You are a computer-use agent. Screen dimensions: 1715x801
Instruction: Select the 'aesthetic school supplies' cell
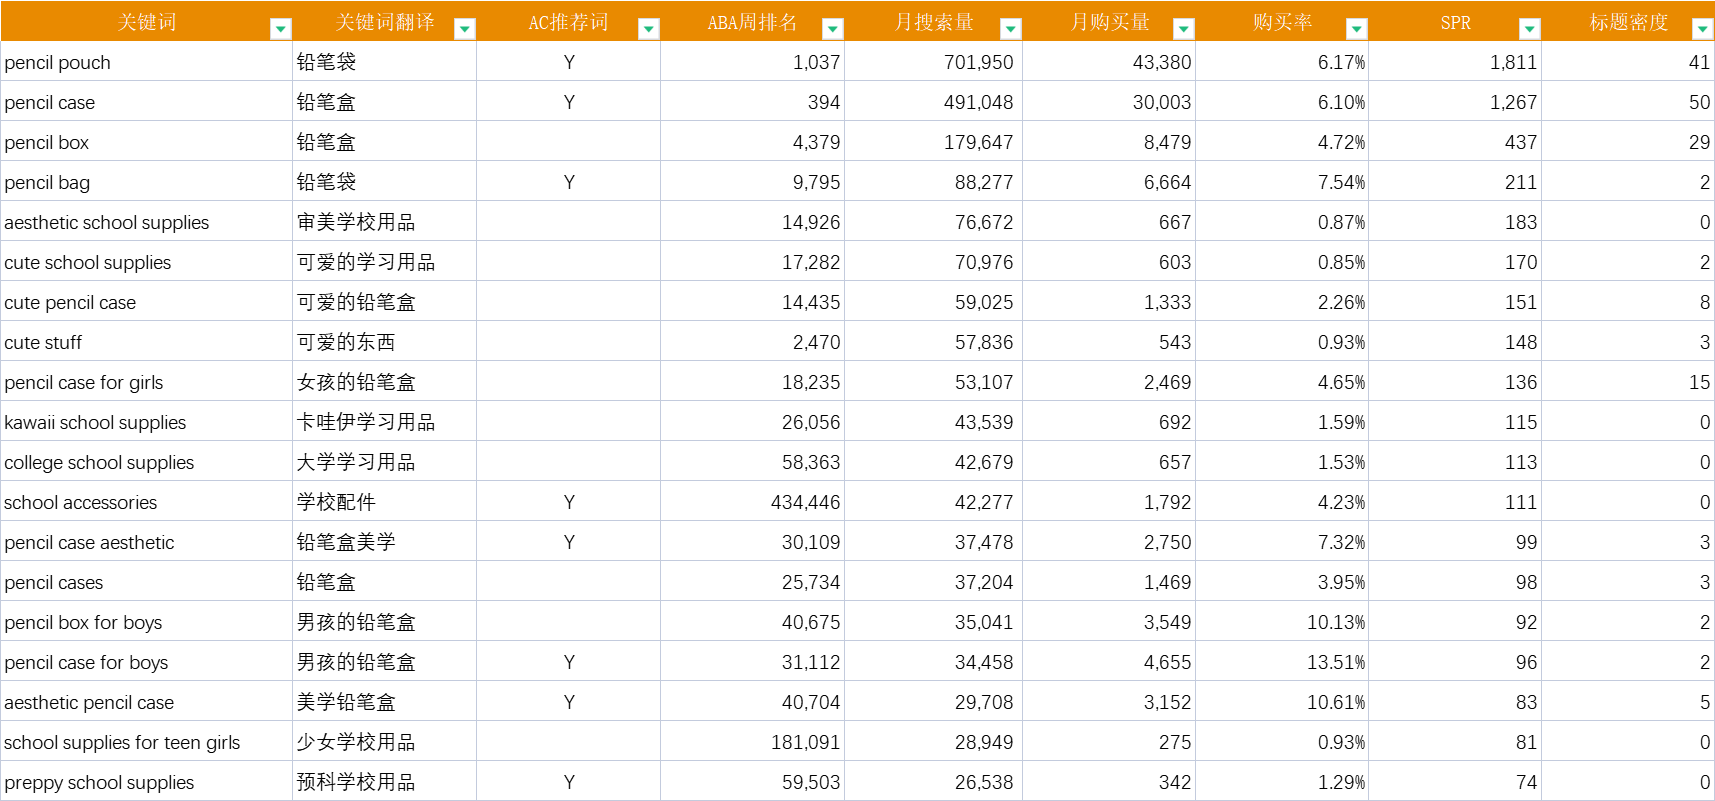[147, 222]
